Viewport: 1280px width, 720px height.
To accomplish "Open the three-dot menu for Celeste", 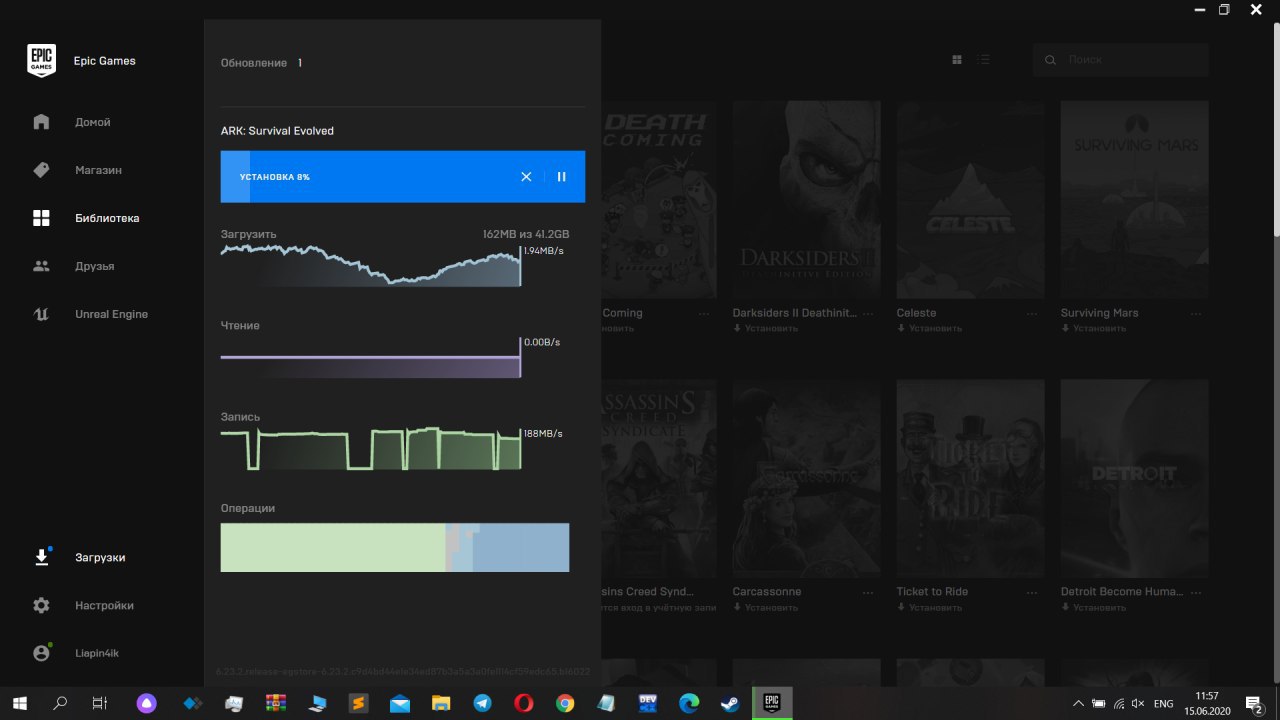I will point(1032,313).
